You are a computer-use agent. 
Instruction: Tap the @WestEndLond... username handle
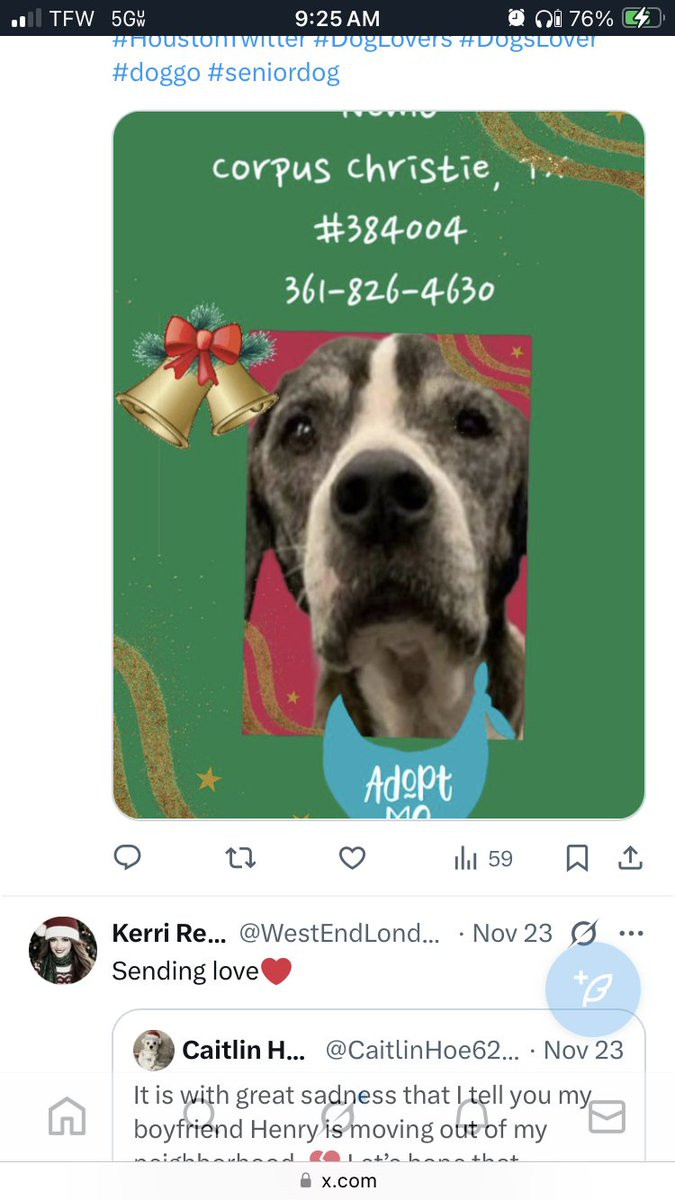tap(339, 933)
